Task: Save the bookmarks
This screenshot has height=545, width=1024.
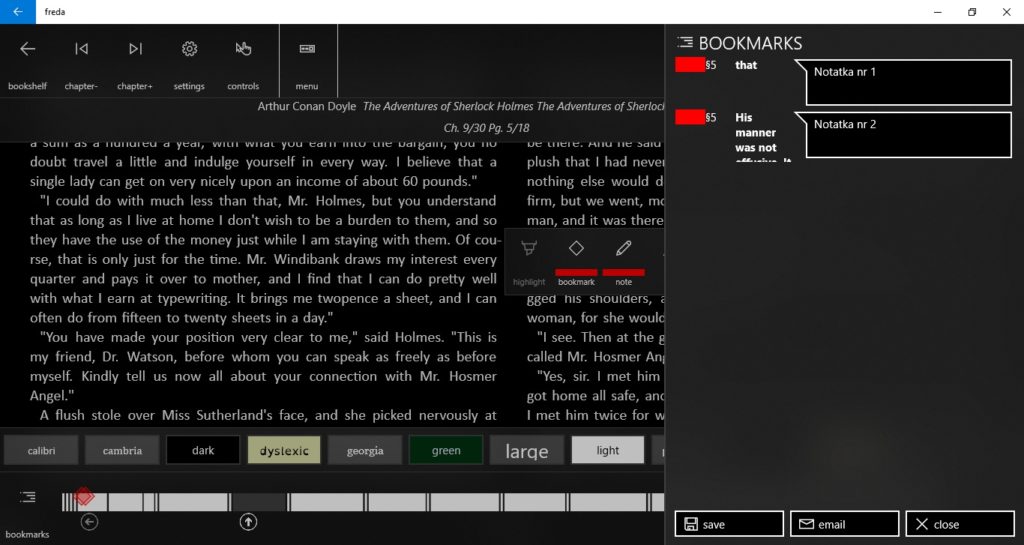Action: (x=729, y=524)
